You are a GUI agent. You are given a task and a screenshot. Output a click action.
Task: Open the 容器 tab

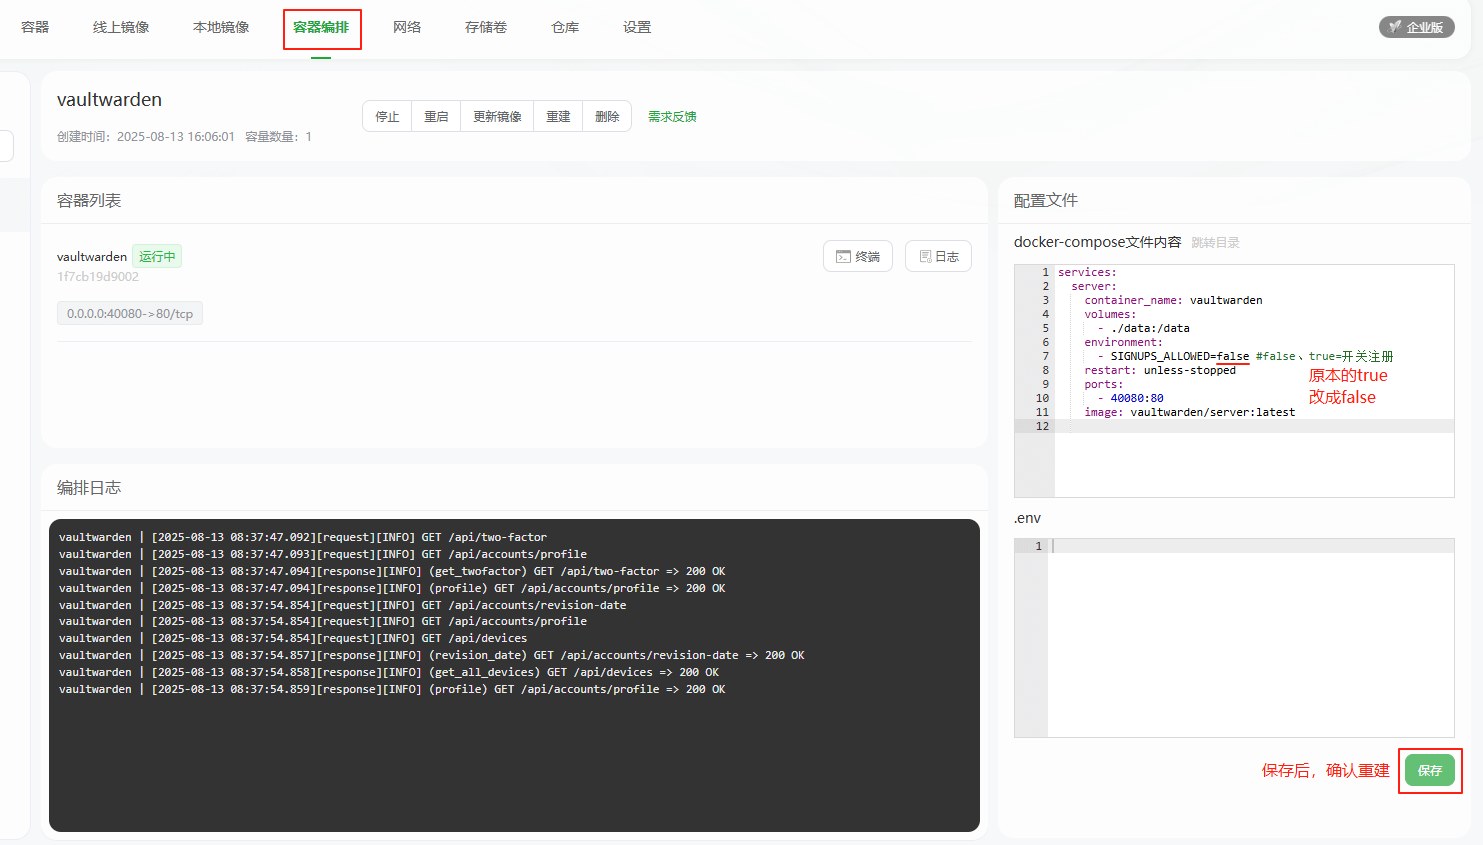click(x=35, y=27)
